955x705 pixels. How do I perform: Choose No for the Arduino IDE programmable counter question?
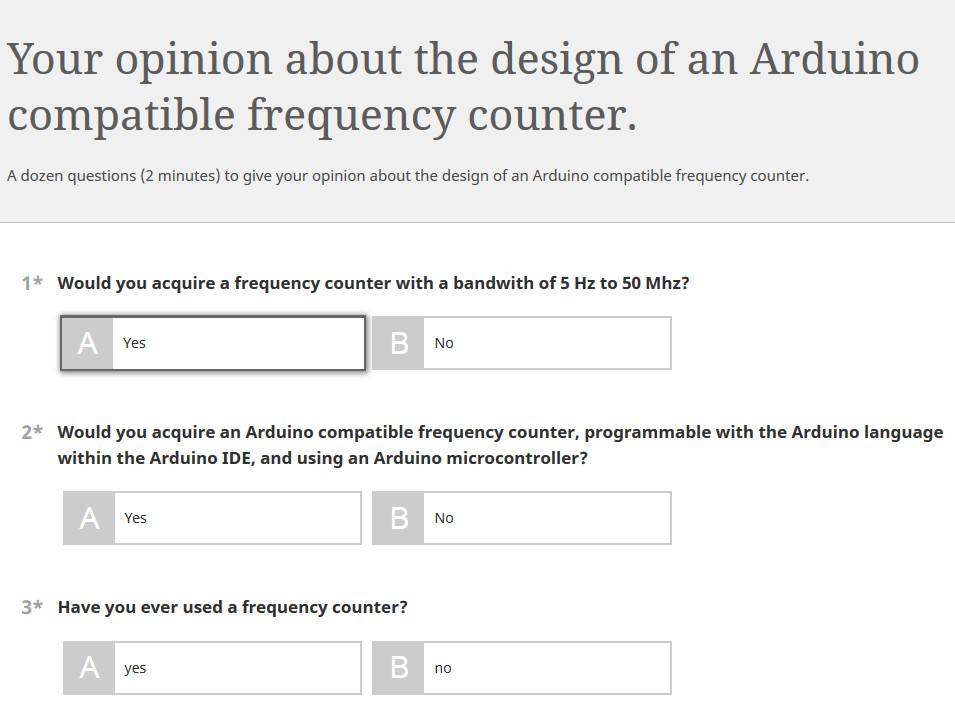522,518
